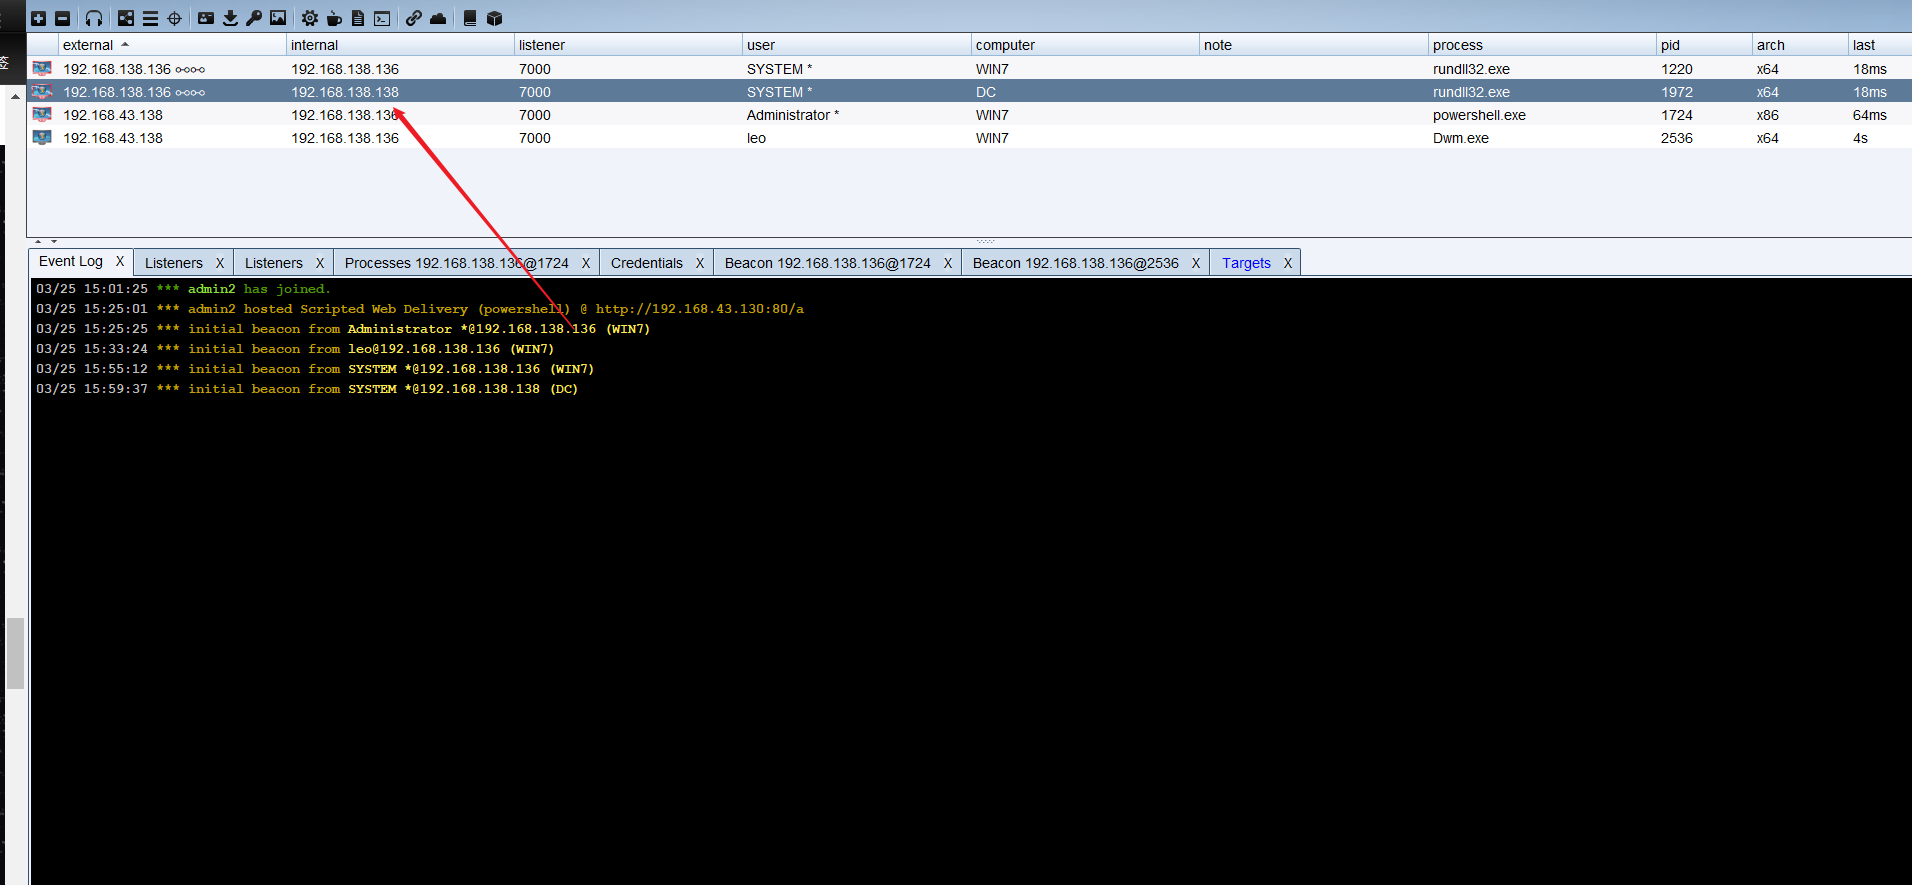Open Listeners via the headphones icon
Screen dimensions: 1912x885
click(x=94, y=18)
